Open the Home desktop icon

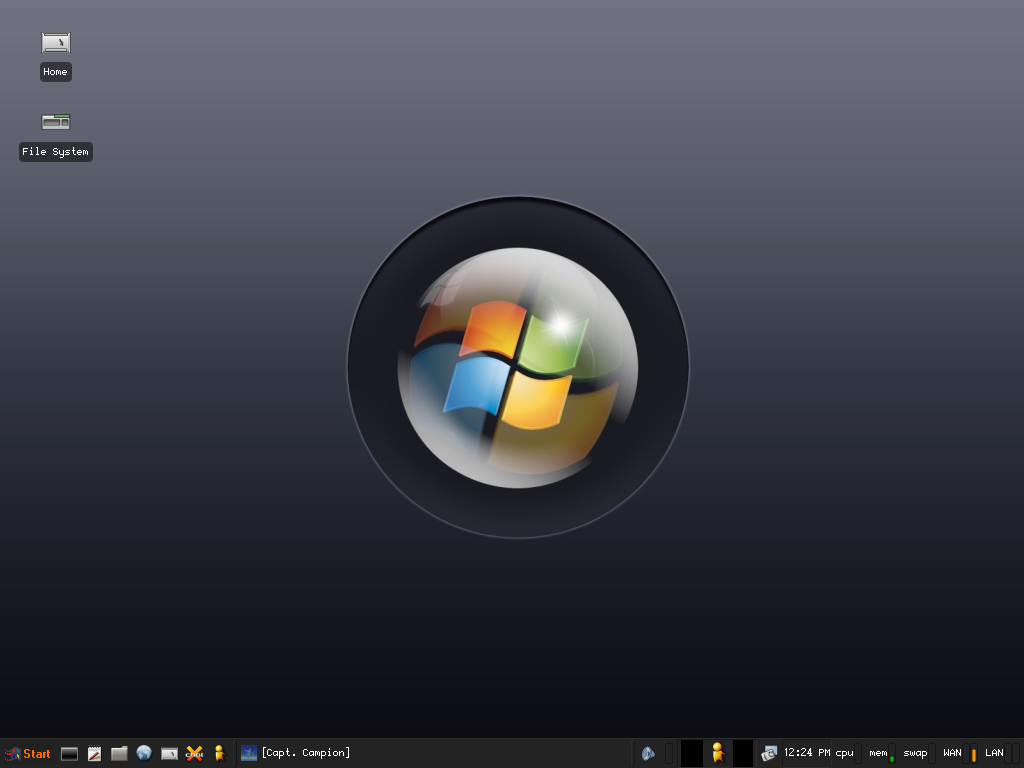click(x=56, y=43)
